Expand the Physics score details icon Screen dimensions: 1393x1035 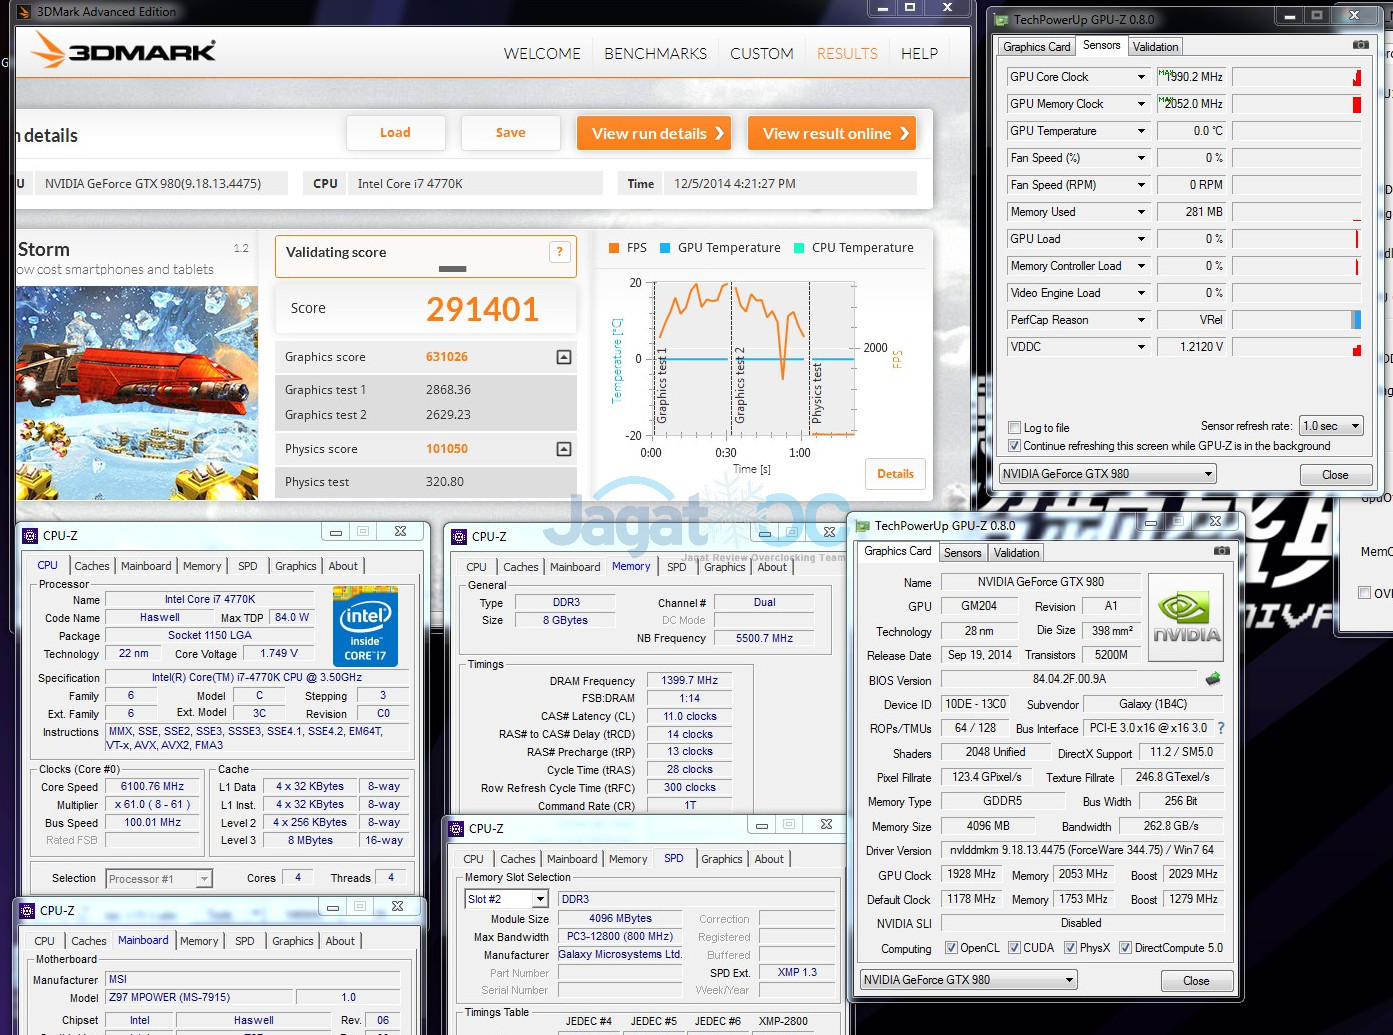coord(564,449)
